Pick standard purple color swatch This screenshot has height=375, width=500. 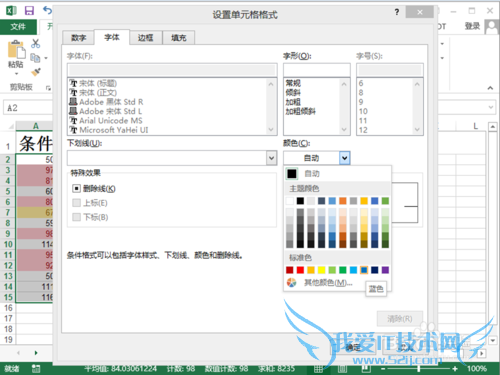385,270
